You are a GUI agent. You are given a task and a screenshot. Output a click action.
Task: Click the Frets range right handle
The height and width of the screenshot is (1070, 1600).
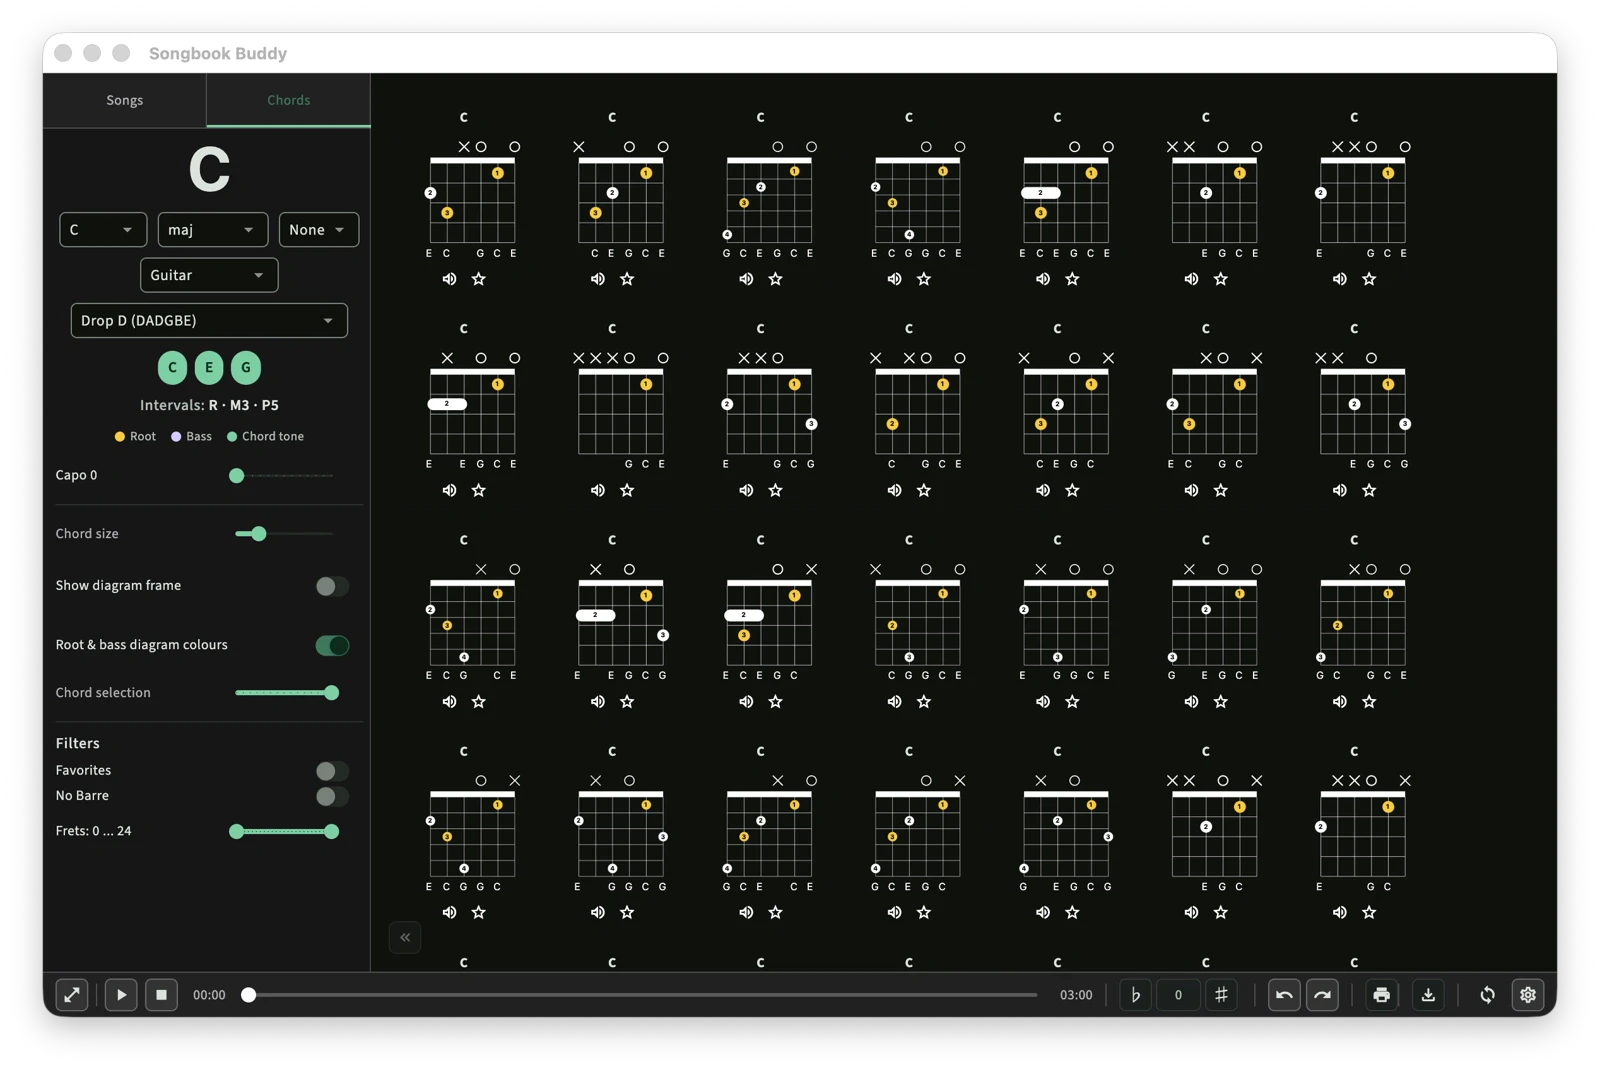pyautogui.click(x=332, y=831)
